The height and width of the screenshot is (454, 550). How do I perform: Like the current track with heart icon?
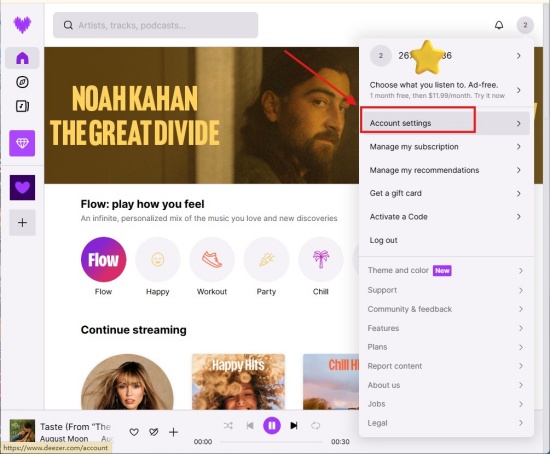pos(134,432)
